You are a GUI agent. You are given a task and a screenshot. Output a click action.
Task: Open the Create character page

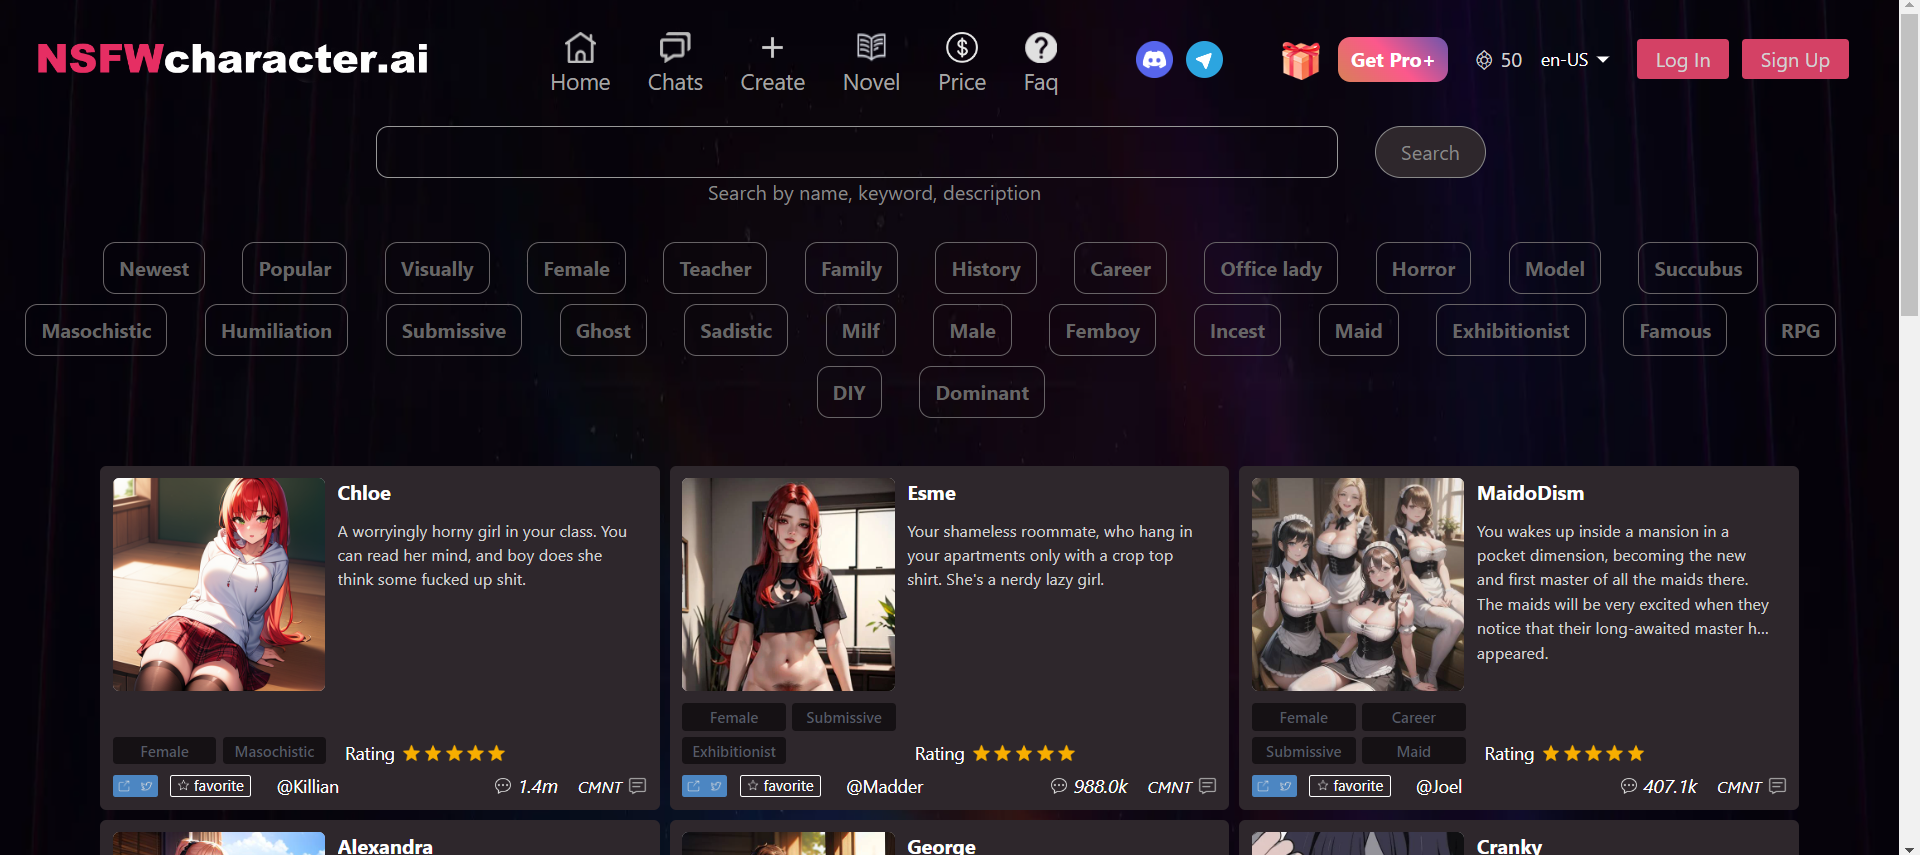tap(772, 62)
